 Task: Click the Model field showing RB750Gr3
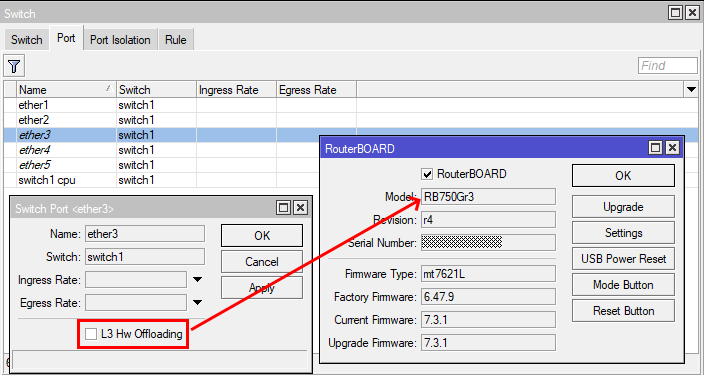[x=488, y=197]
